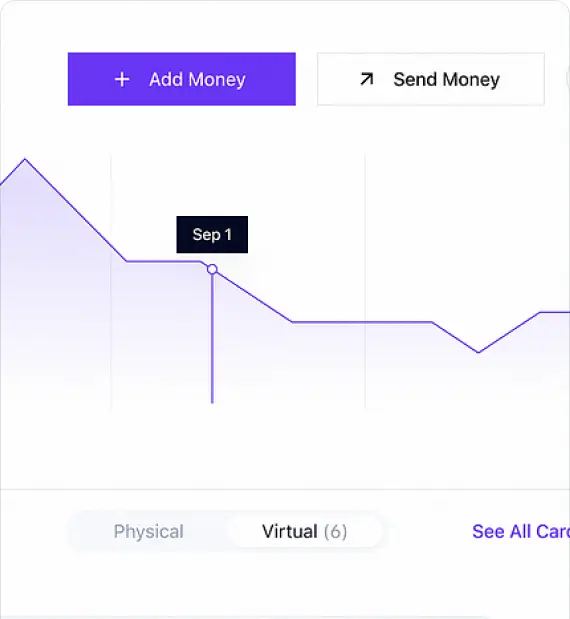The image size is (570, 619).
Task: Open the See All Cards link
Action: click(x=521, y=531)
